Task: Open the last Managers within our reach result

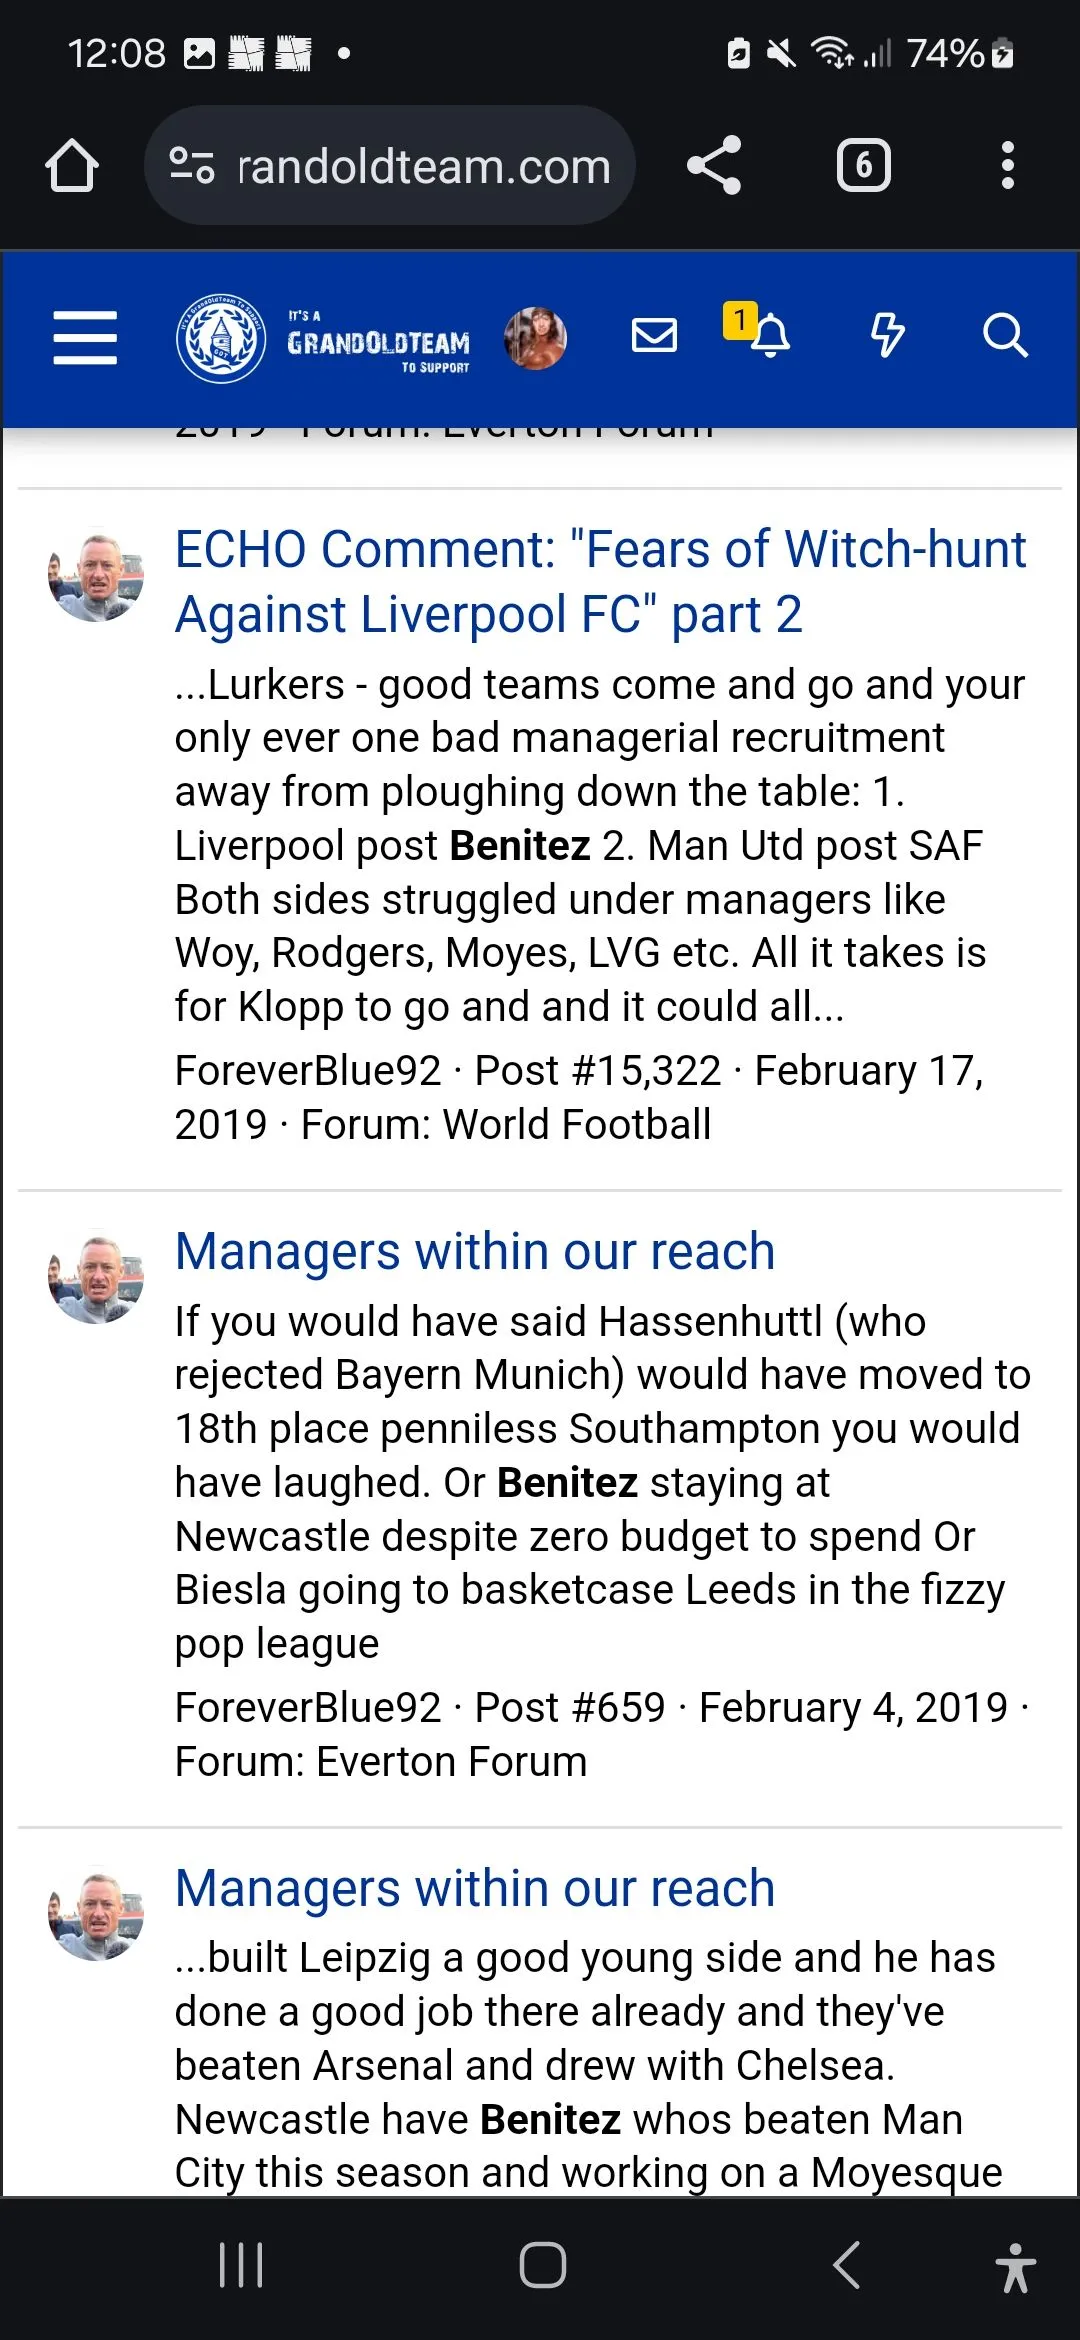Action: pos(475,1888)
